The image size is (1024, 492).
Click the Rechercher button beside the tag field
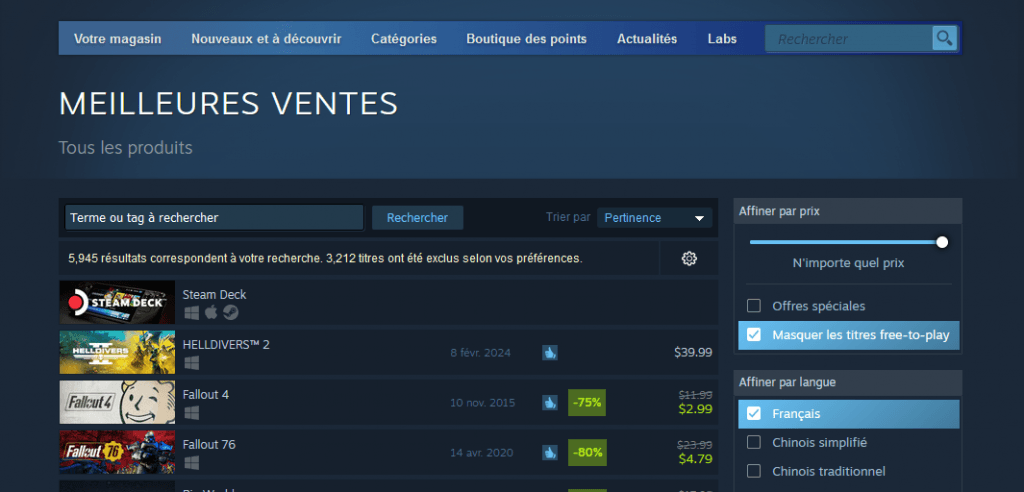pyautogui.click(x=417, y=218)
